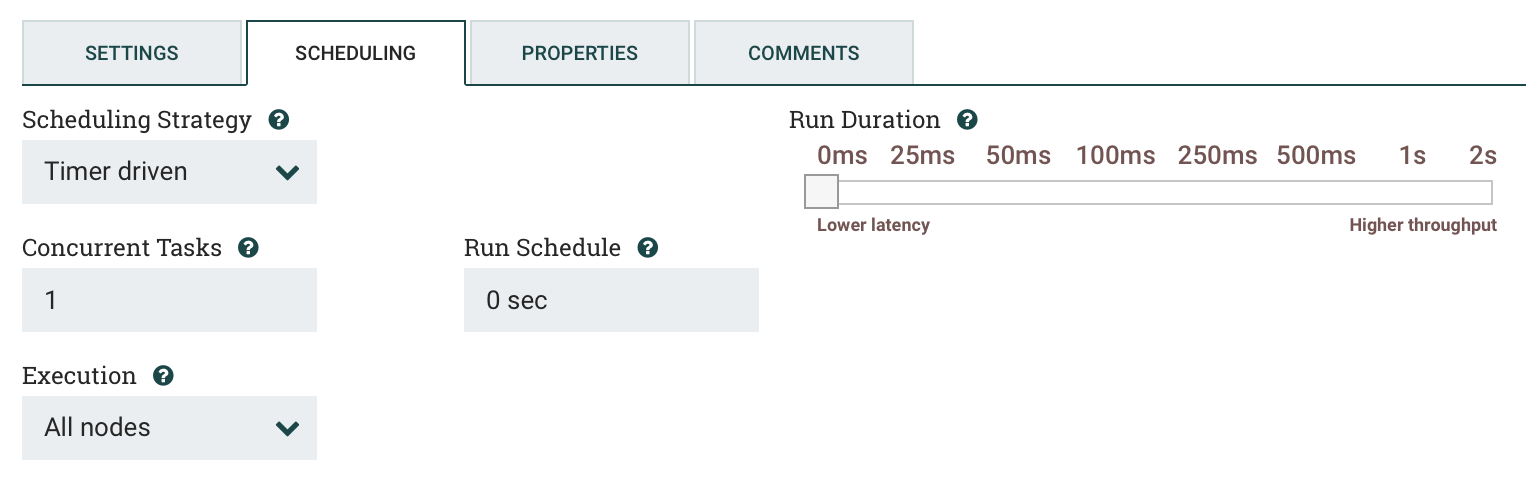The width and height of the screenshot is (1536, 480).
Task: Set run duration to 100ms label
Action: [1116, 156]
